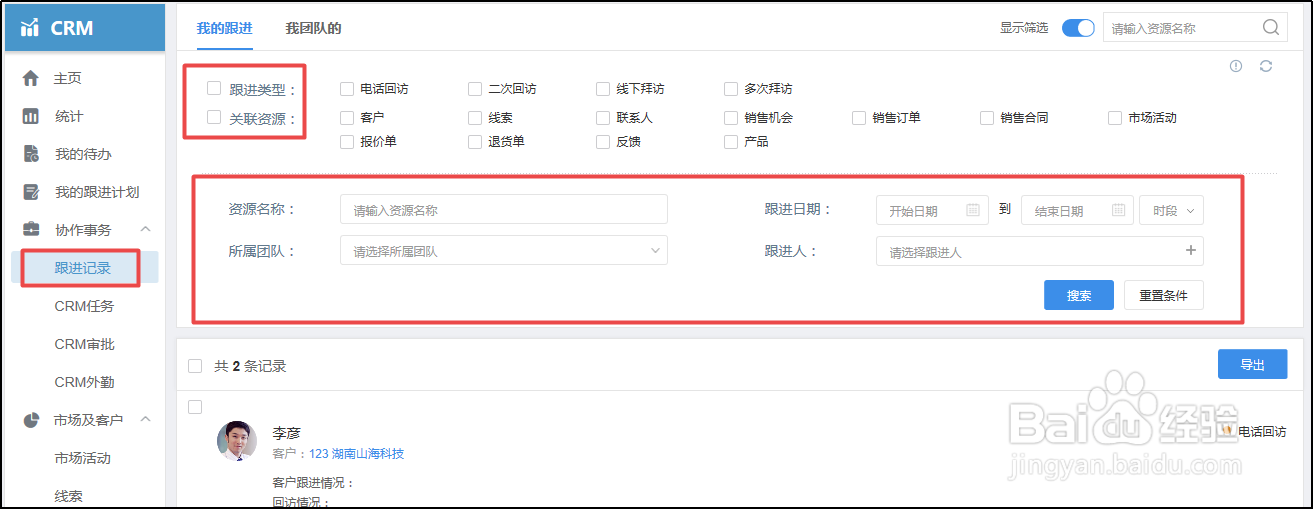Click the 跟进人 selection field
Screen dimensions: 1314x510
coord(1040,251)
